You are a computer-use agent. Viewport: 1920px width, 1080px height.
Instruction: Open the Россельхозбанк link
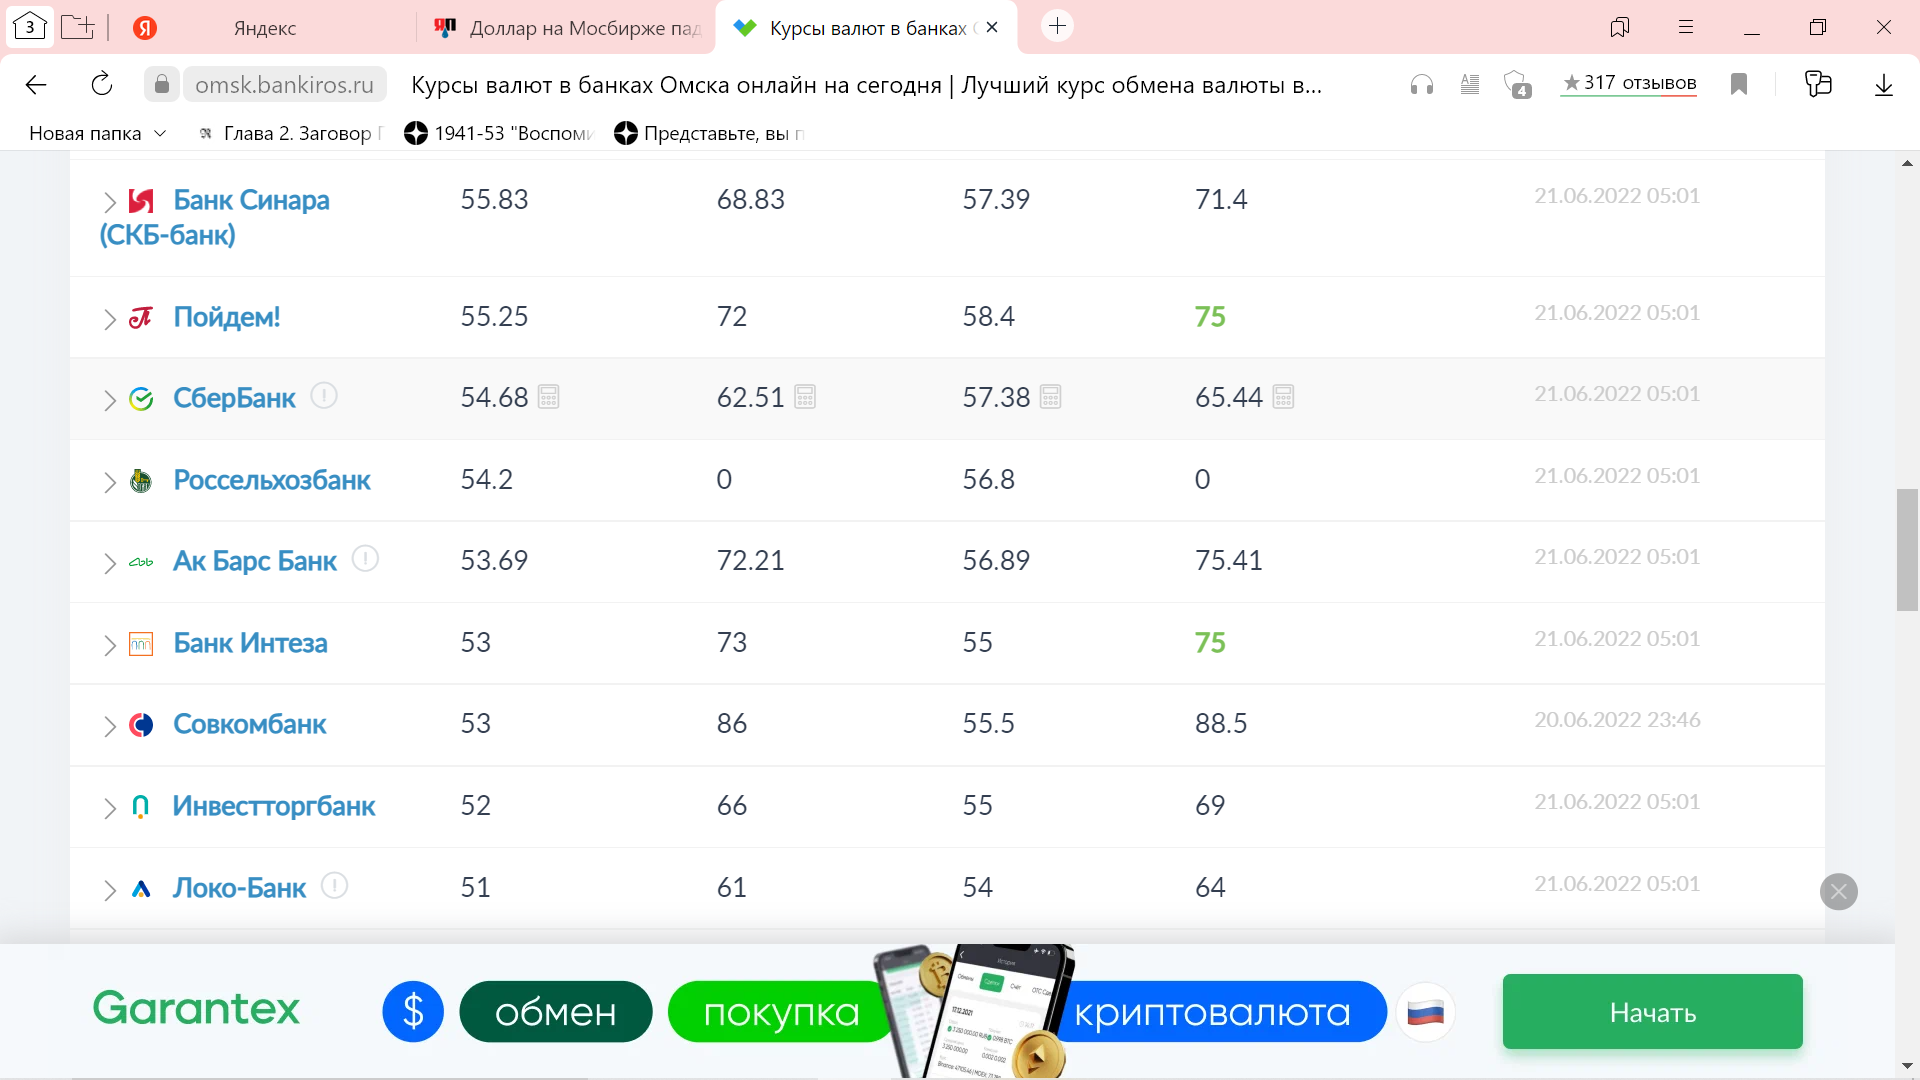pyautogui.click(x=272, y=480)
